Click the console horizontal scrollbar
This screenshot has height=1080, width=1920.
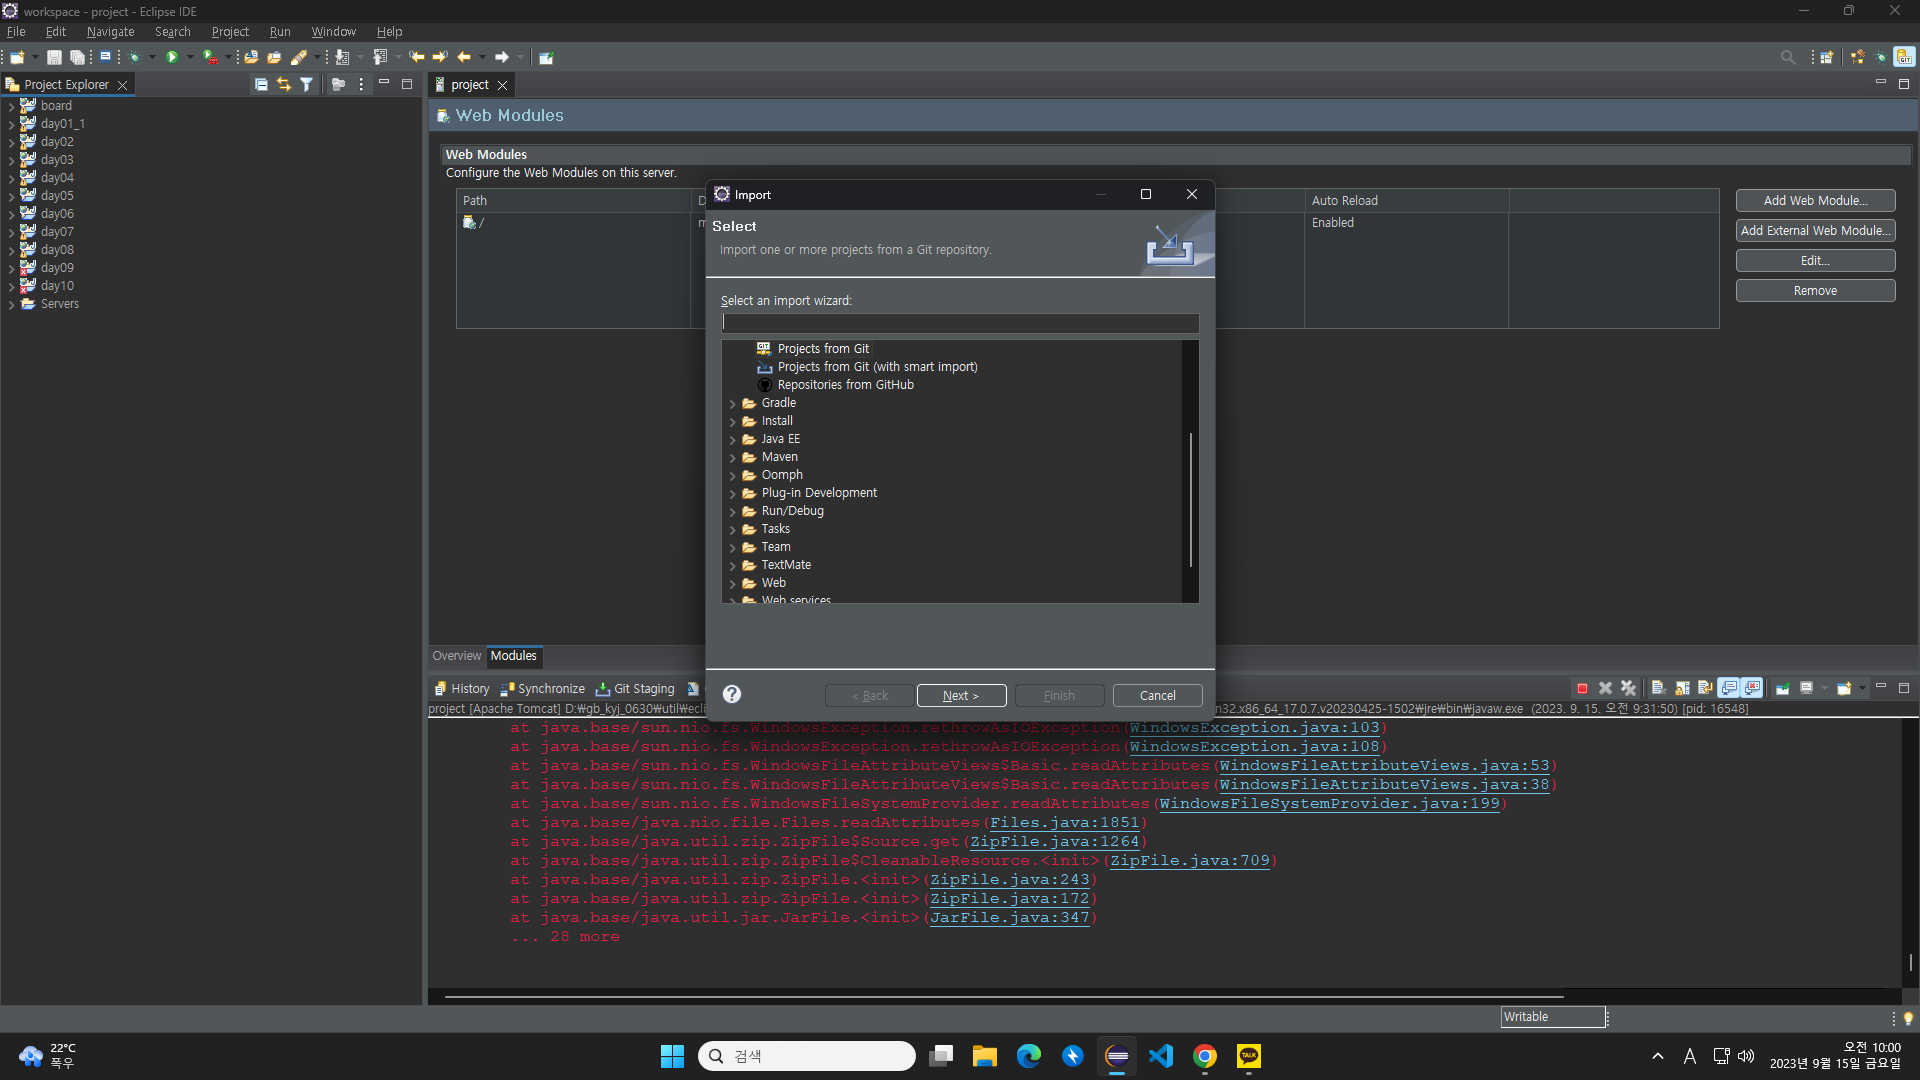(x=1004, y=996)
